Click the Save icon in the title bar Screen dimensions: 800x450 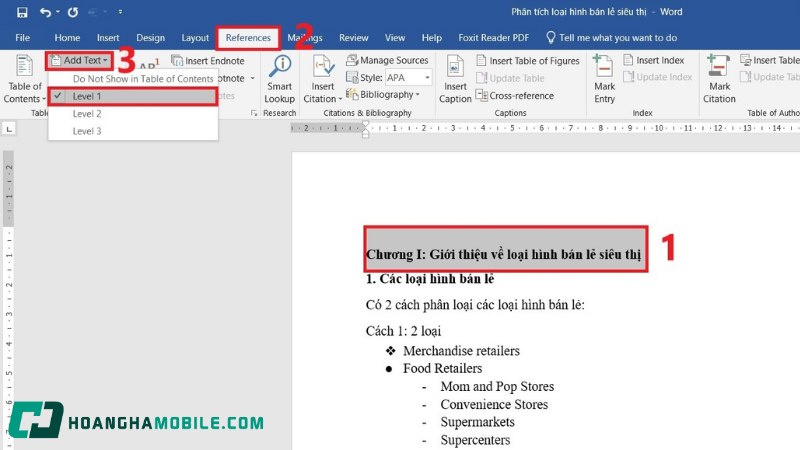[x=21, y=13]
